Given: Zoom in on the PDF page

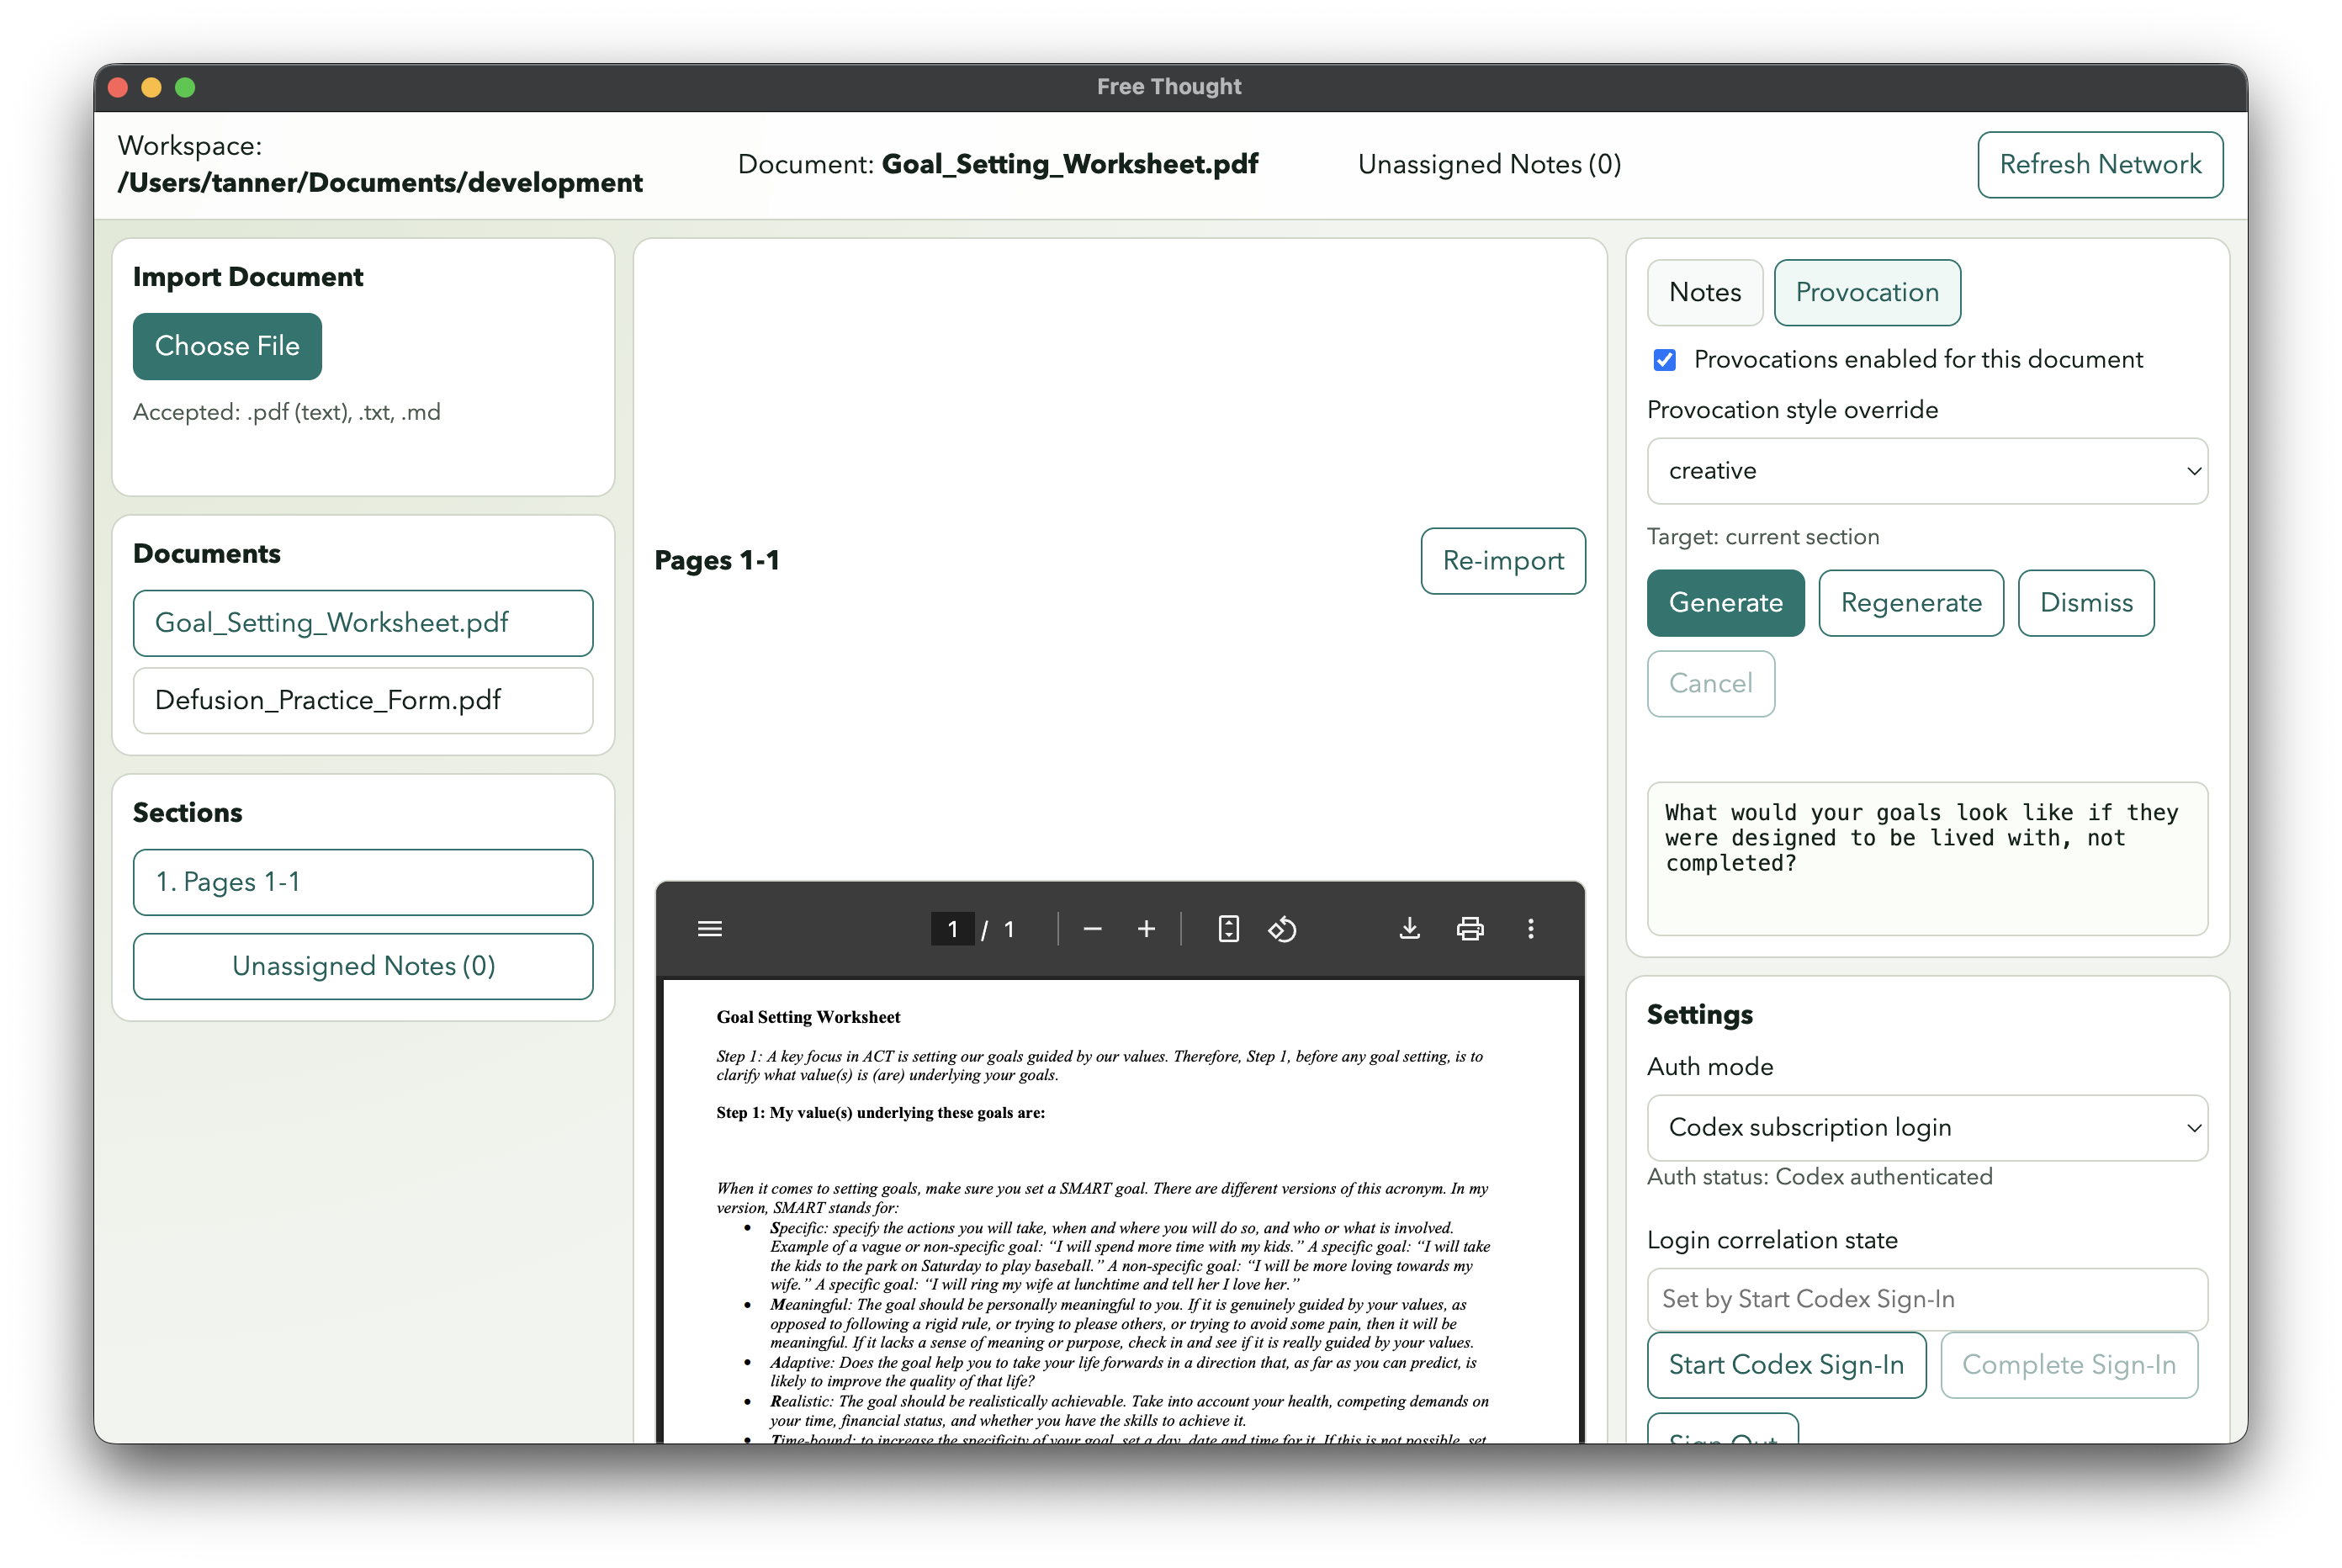Looking at the screenshot, I should (x=1147, y=928).
